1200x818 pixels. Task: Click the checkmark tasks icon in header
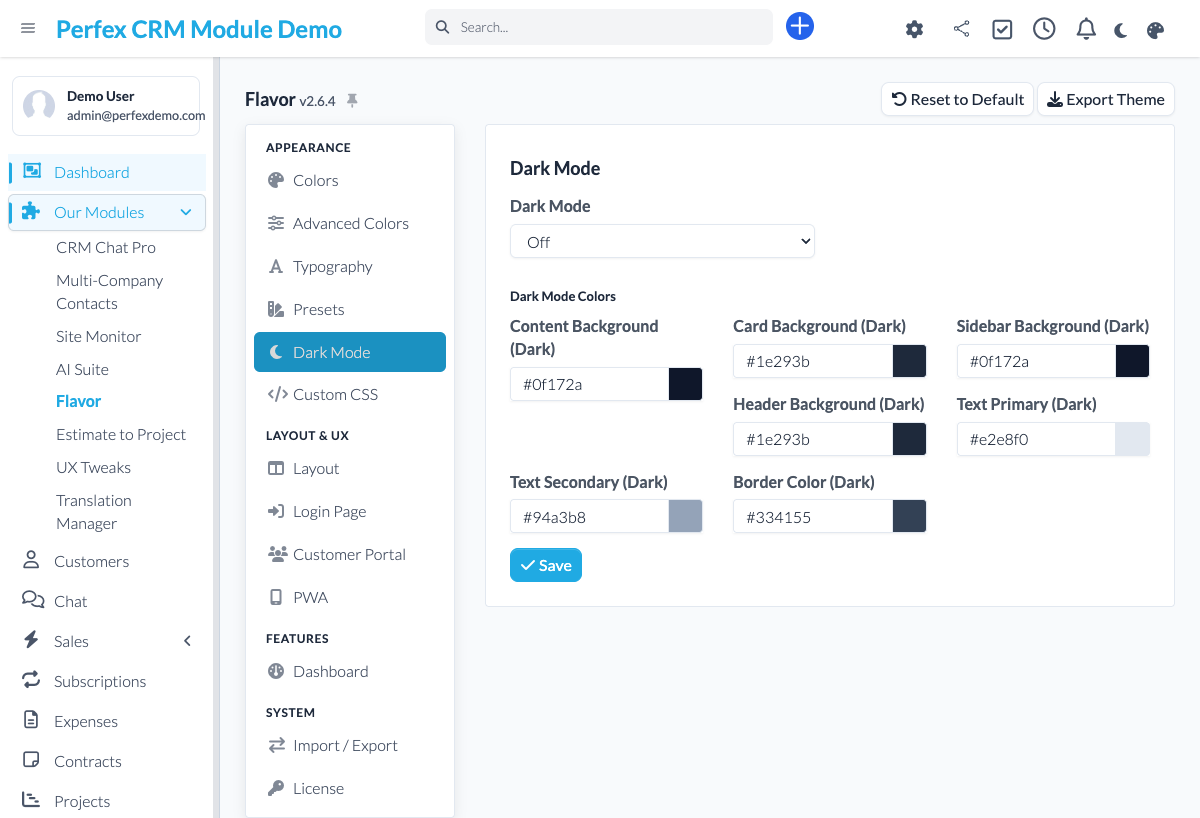(x=1002, y=29)
